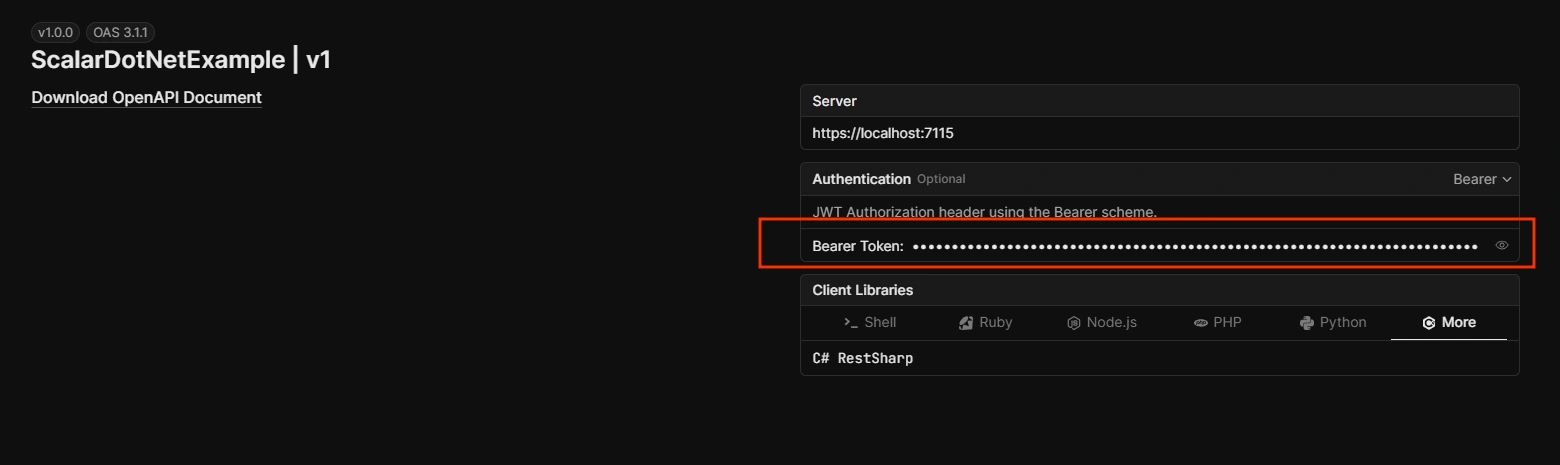Click the OAS 3.1.1 badge

tap(120, 33)
